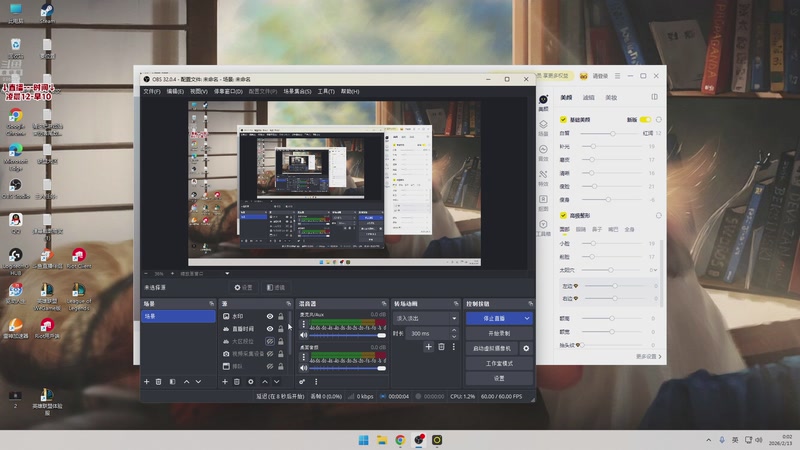Turn off the 新版 yellow toggle
The width and height of the screenshot is (800, 450).
pos(645,119)
